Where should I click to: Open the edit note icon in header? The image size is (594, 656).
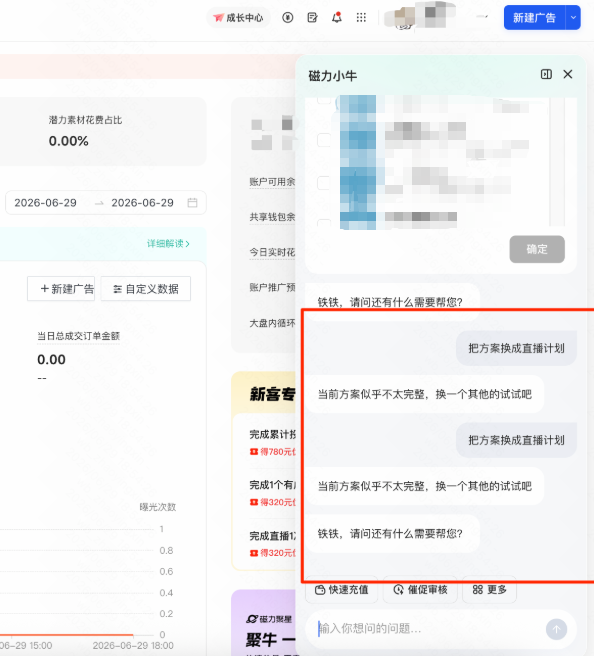pyautogui.click(x=312, y=18)
